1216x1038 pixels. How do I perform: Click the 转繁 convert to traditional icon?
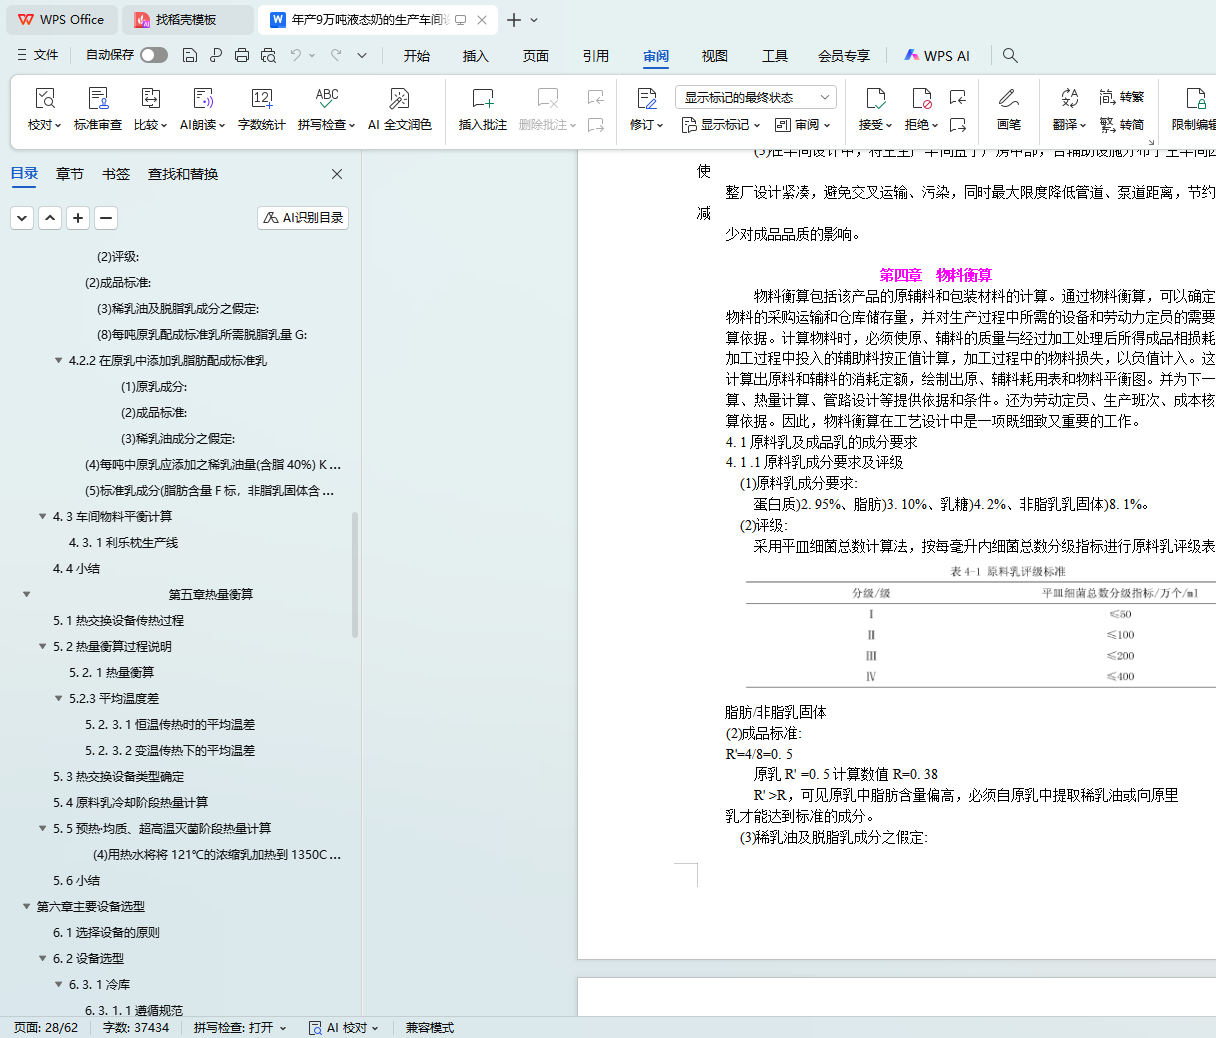coord(1121,97)
